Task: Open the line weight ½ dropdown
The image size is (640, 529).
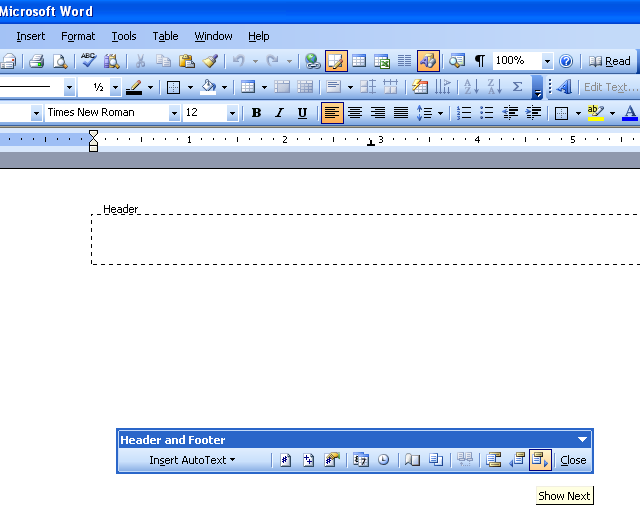Action: 116,87
